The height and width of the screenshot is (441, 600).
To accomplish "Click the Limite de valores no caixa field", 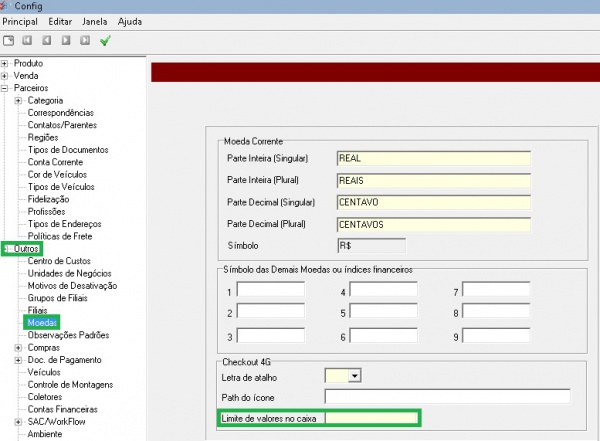I will pos(370,418).
